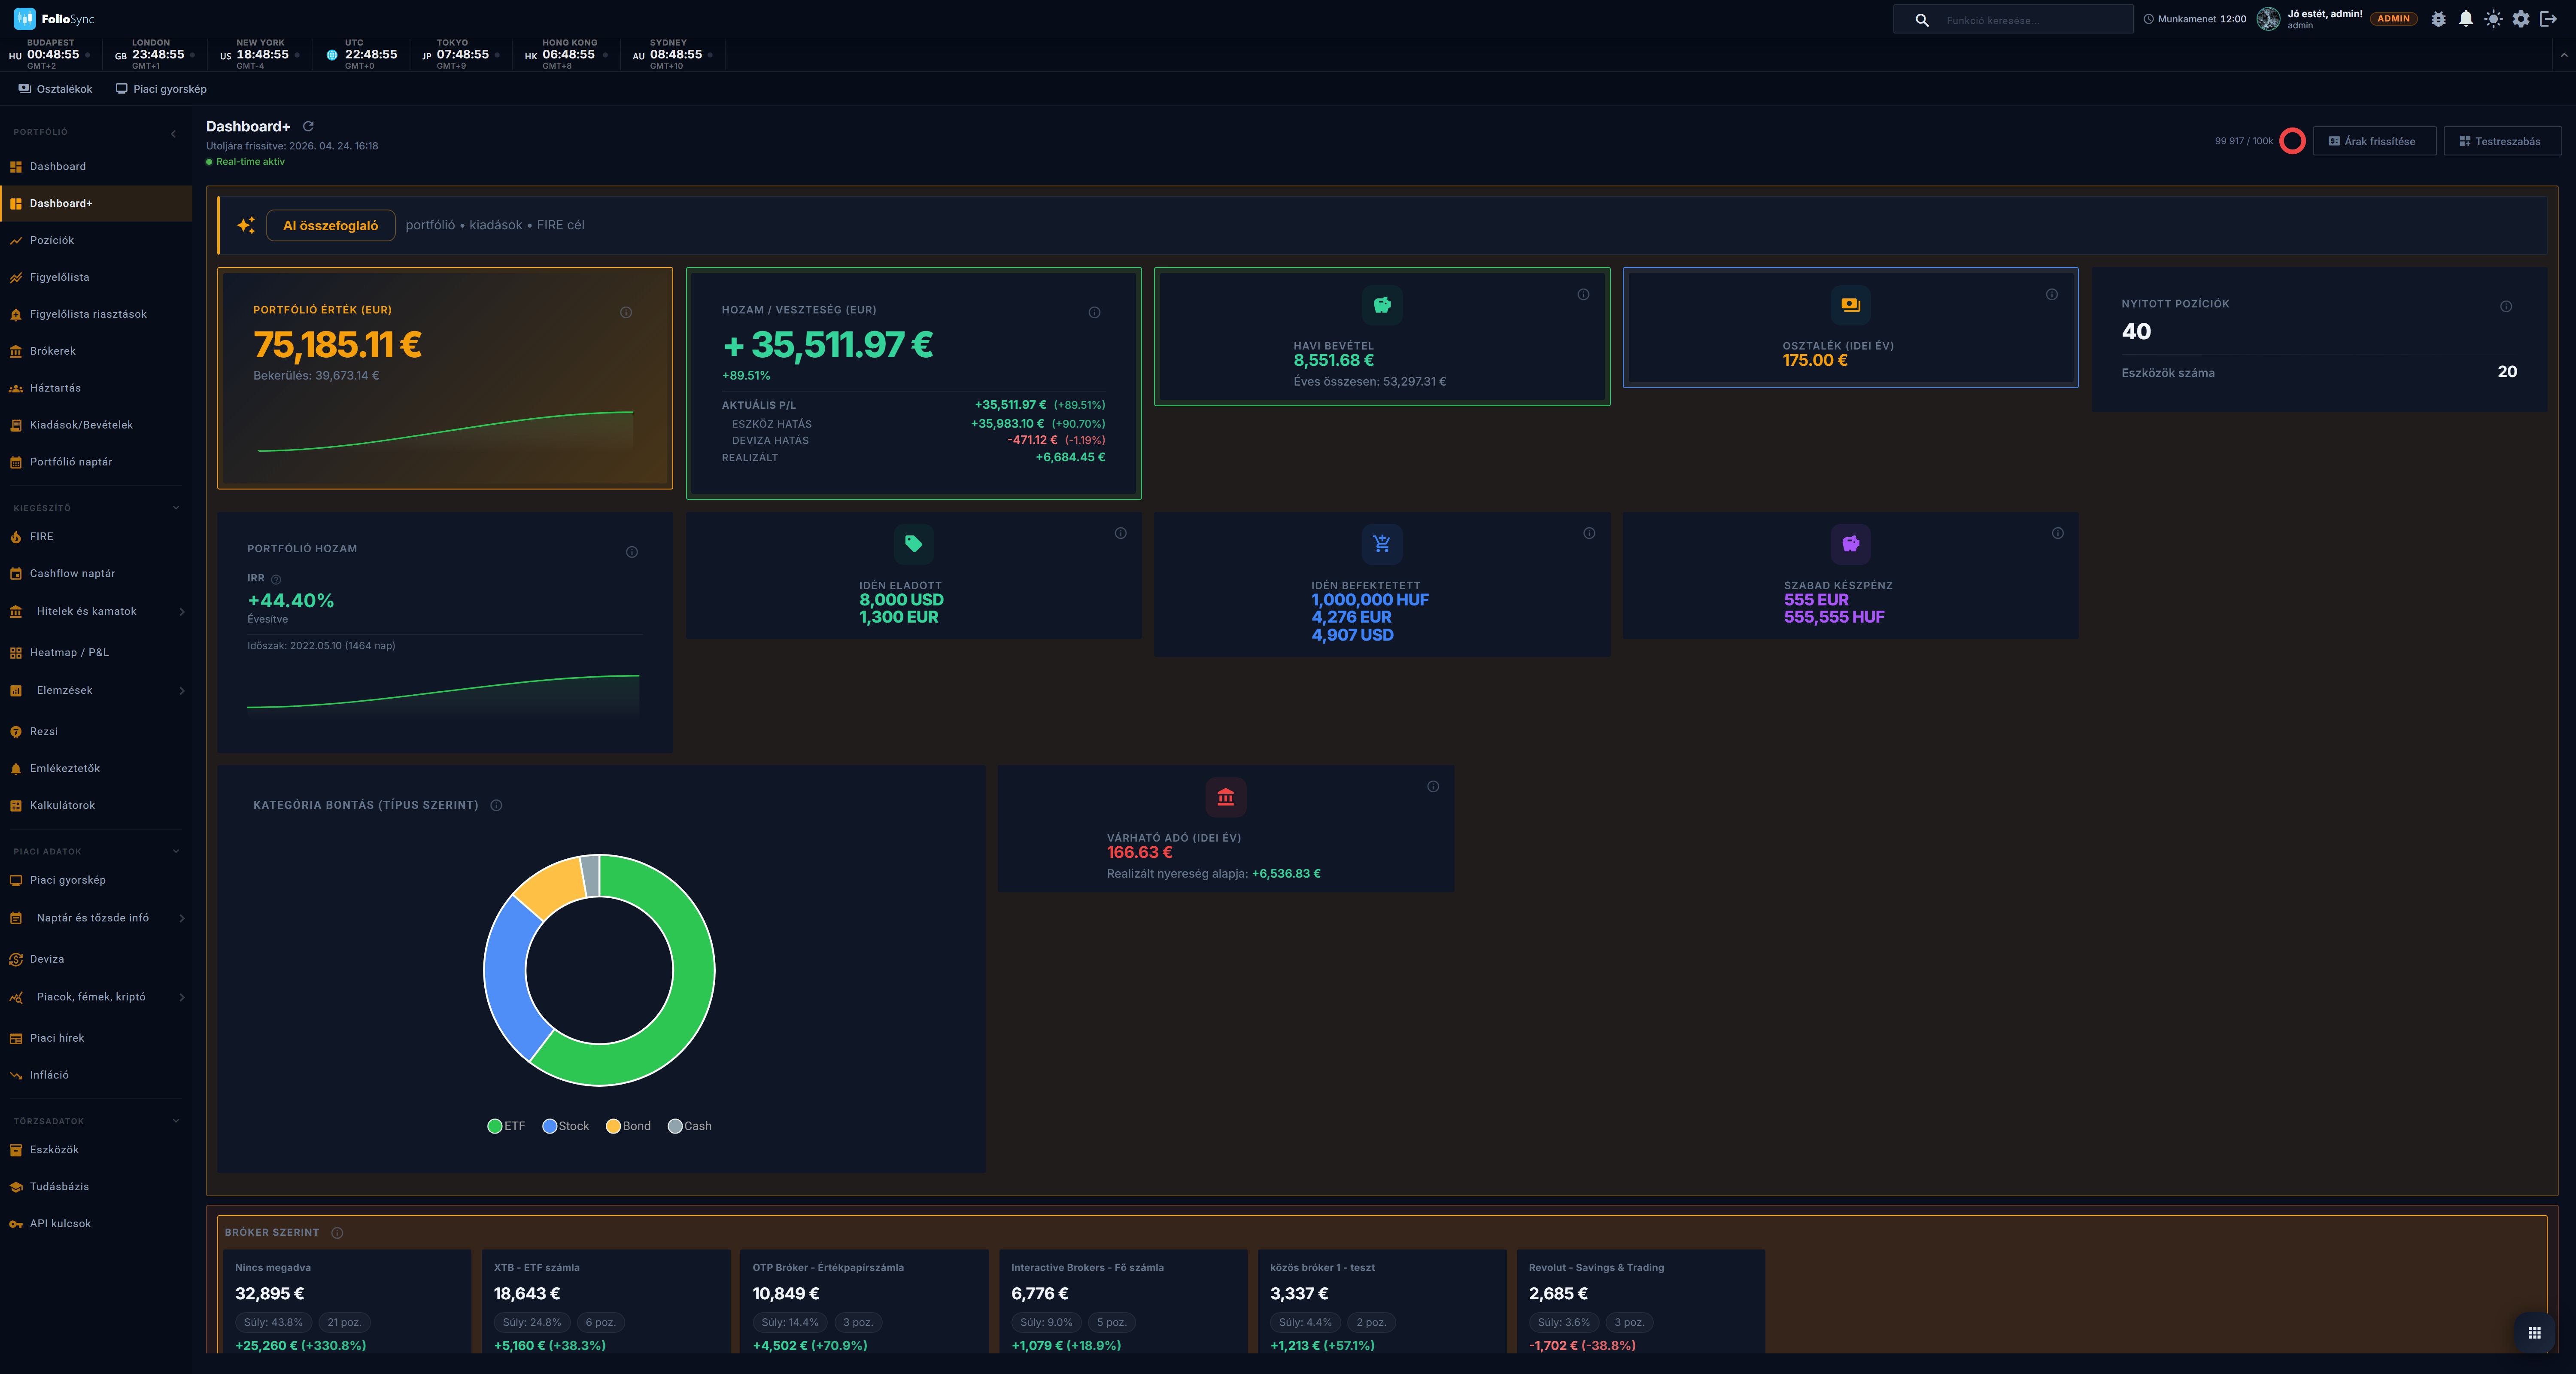Click the piggy bank icon in Havi bevétel

(x=1382, y=305)
